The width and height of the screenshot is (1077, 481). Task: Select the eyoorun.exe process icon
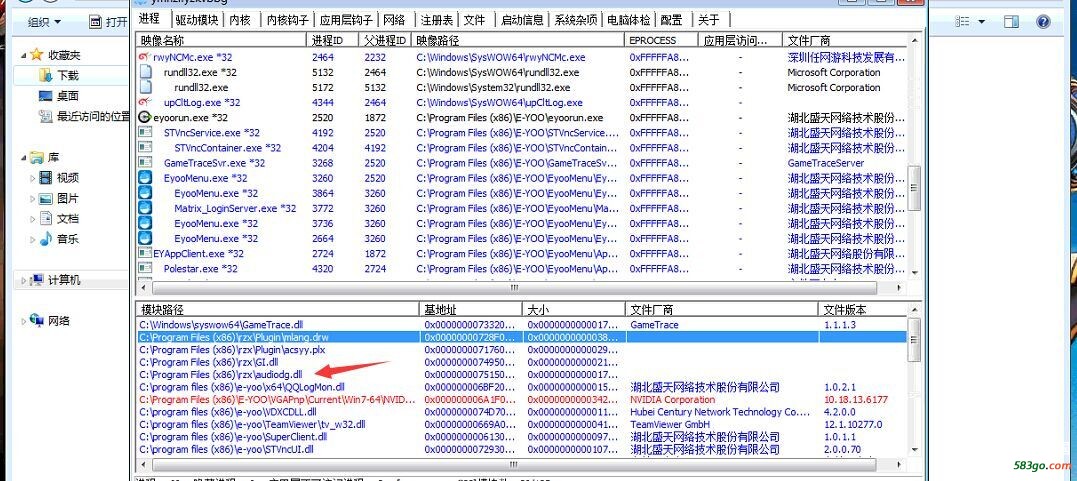[x=144, y=118]
